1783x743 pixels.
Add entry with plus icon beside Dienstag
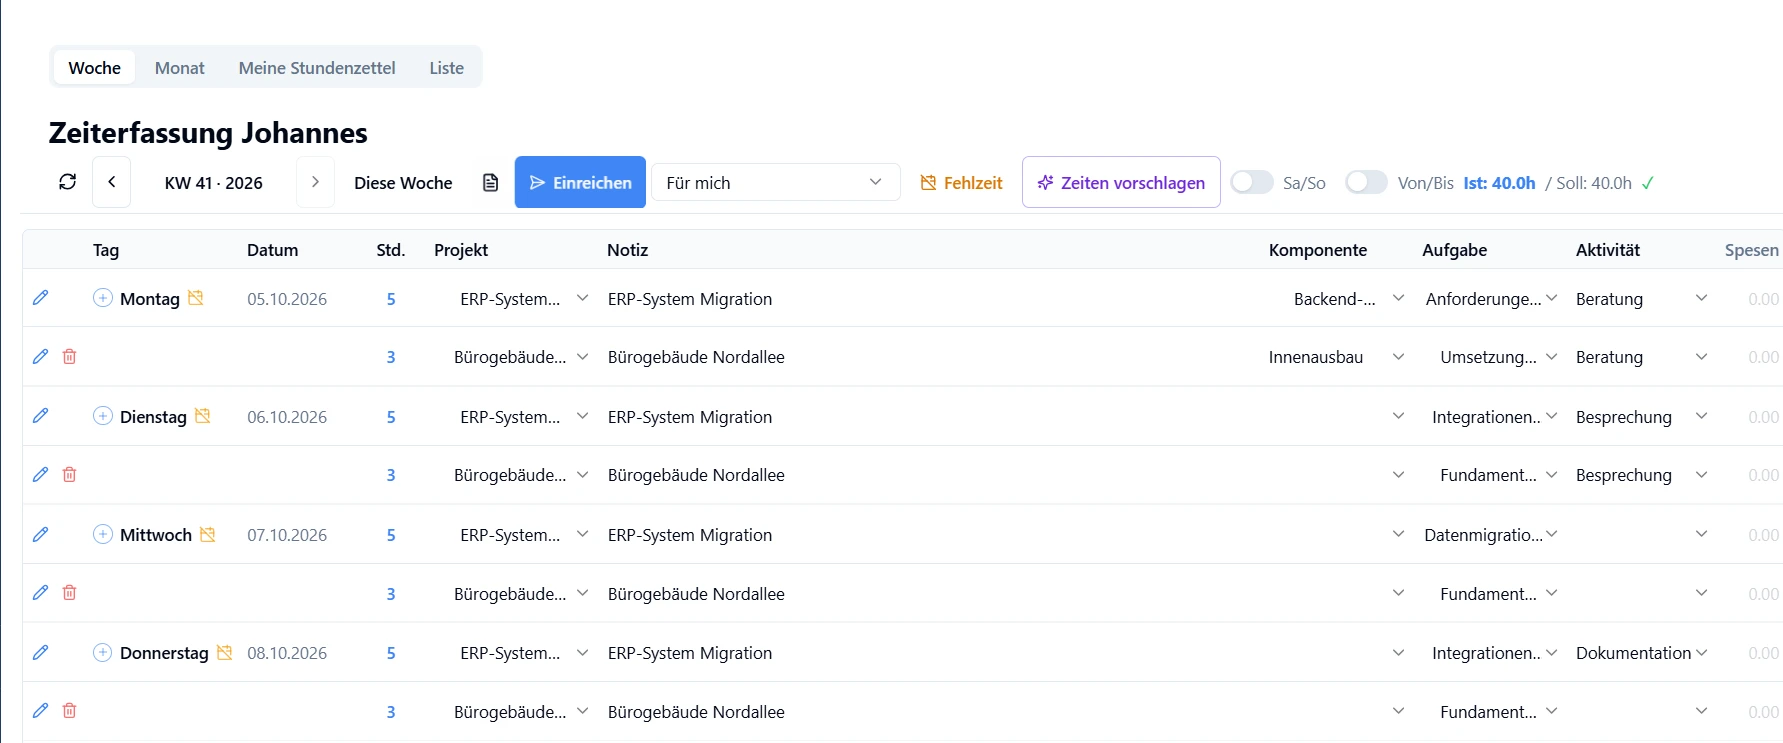102,416
